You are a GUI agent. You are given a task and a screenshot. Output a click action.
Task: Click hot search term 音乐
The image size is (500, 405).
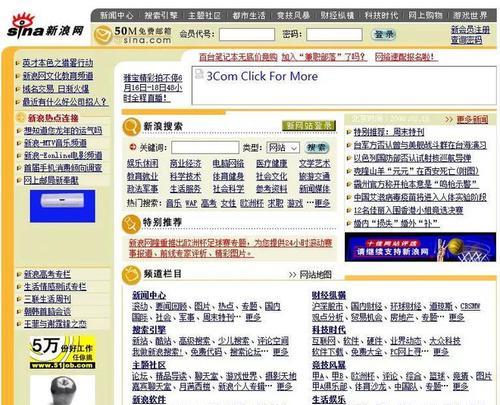tap(174, 203)
